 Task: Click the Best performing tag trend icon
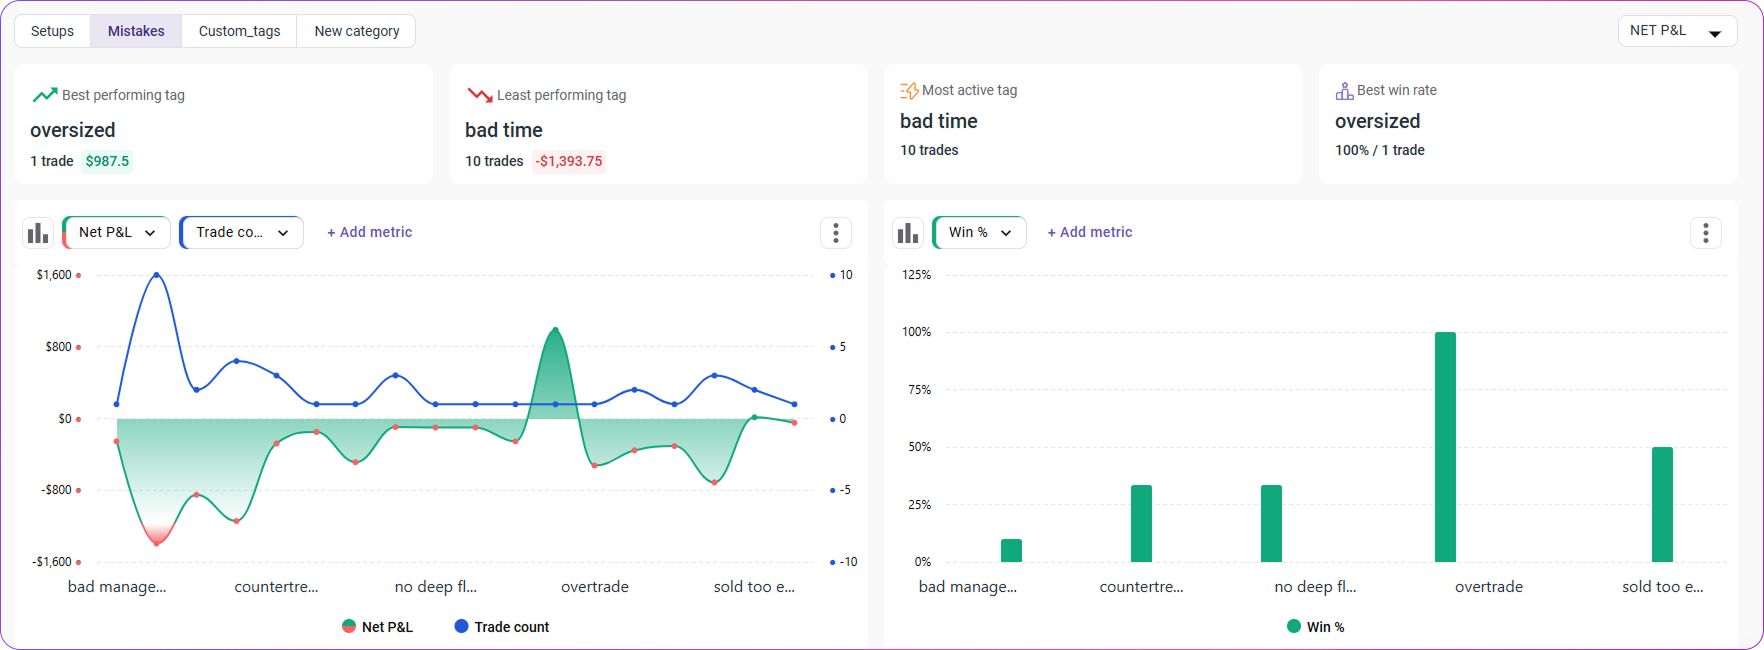[x=45, y=95]
